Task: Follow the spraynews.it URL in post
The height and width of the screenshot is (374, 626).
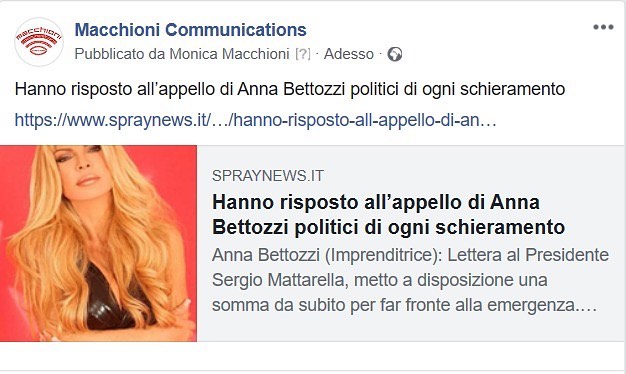Action: (256, 120)
